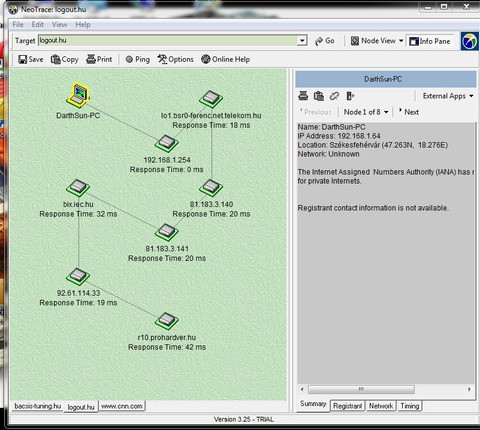The image size is (480, 430).
Task: Switch to the logout.hu trace tab
Action: pyautogui.click(x=81, y=407)
